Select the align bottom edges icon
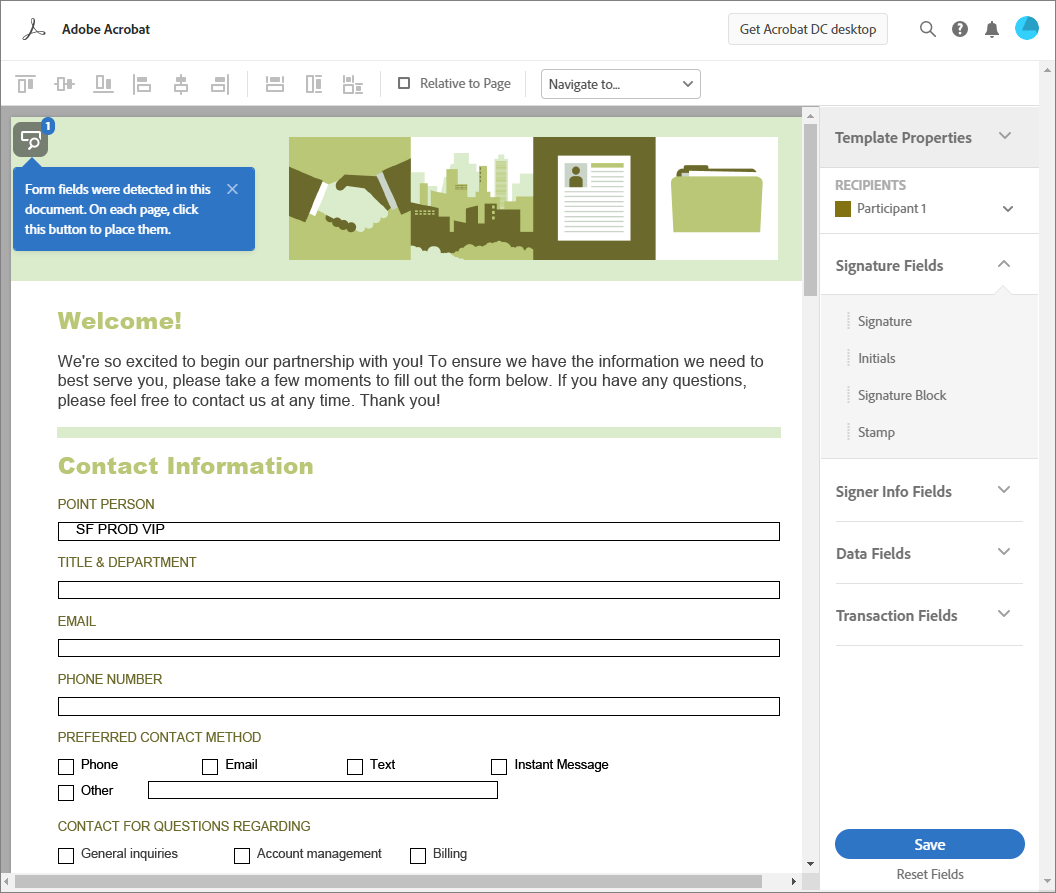Viewport: 1056px width, 893px height. click(x=103, y=84)
